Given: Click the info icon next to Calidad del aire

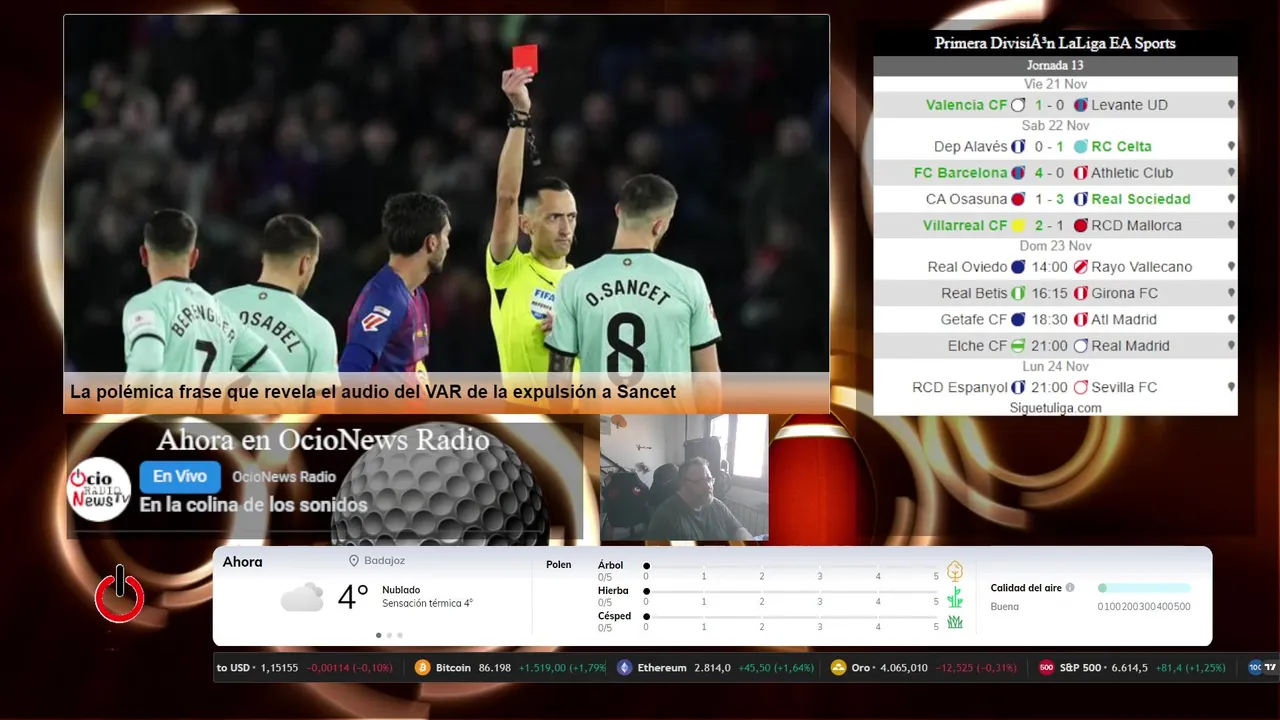Looking at the screenshot, I should click(1070, 588).
